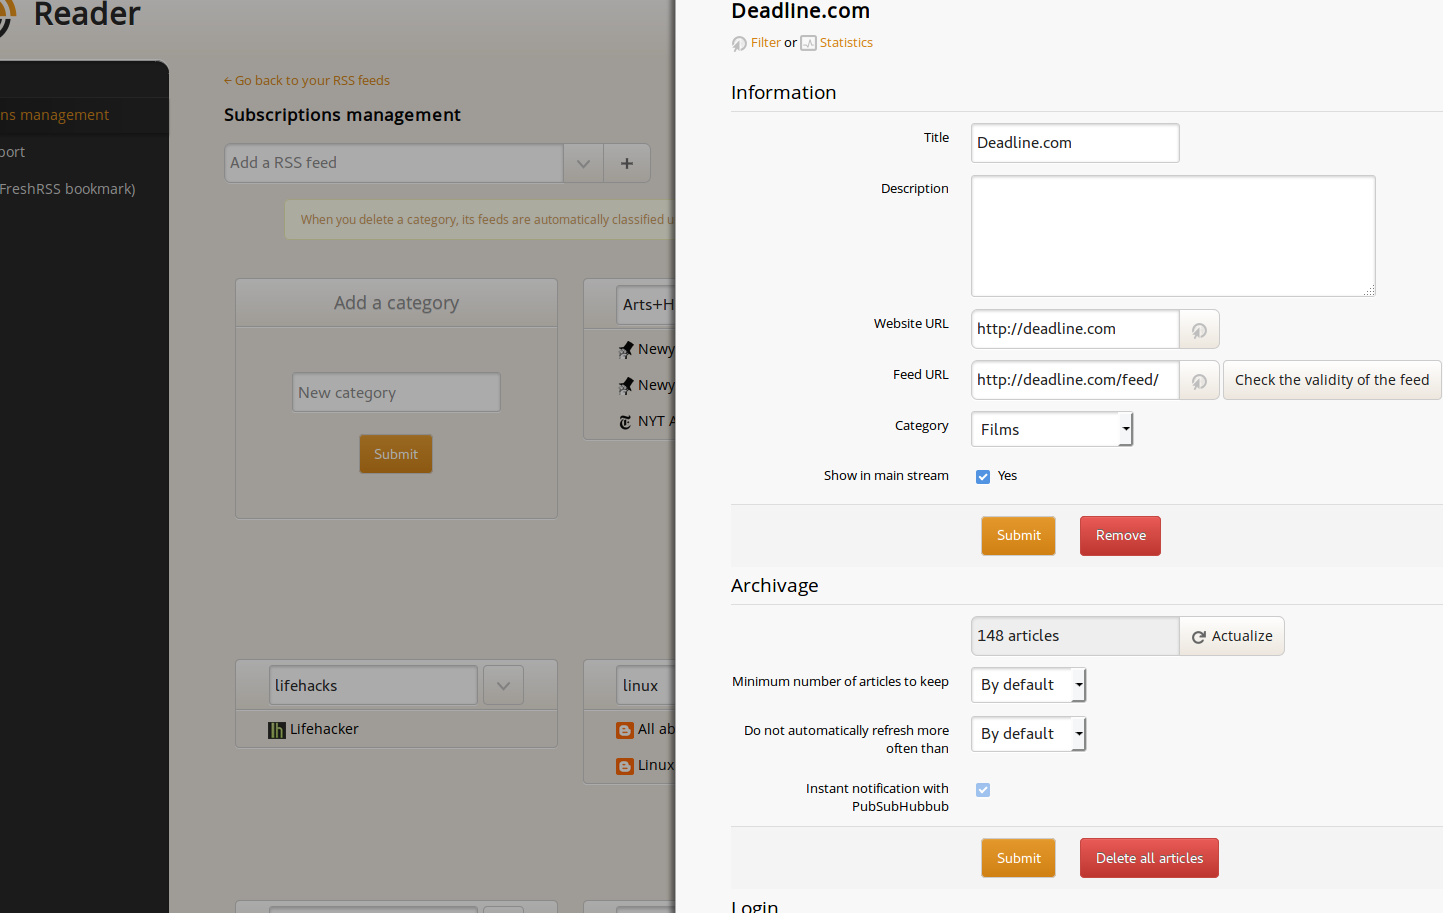Click the New category input field
Viewport: 1443px width, 913px height.
[x=396, y=392]
